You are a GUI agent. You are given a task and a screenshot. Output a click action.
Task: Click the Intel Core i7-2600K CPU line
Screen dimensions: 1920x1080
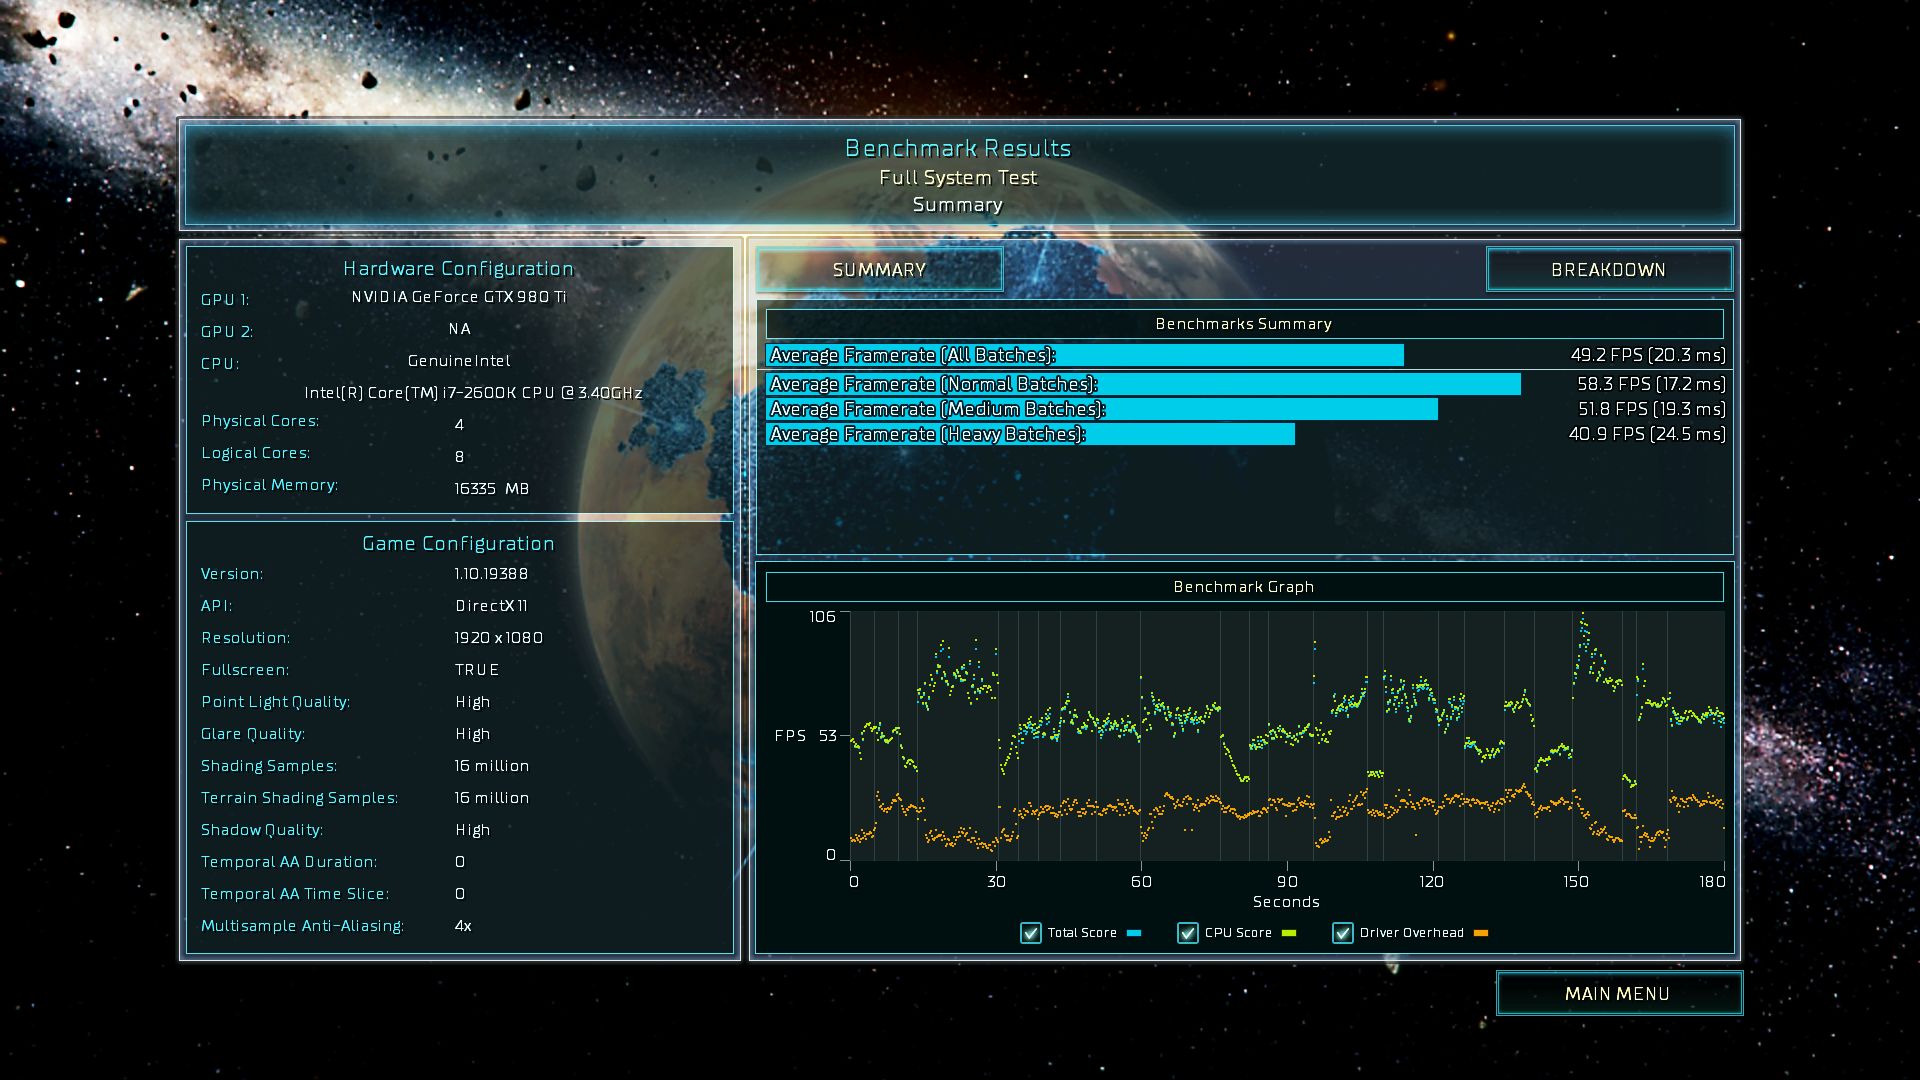[473, 393]
